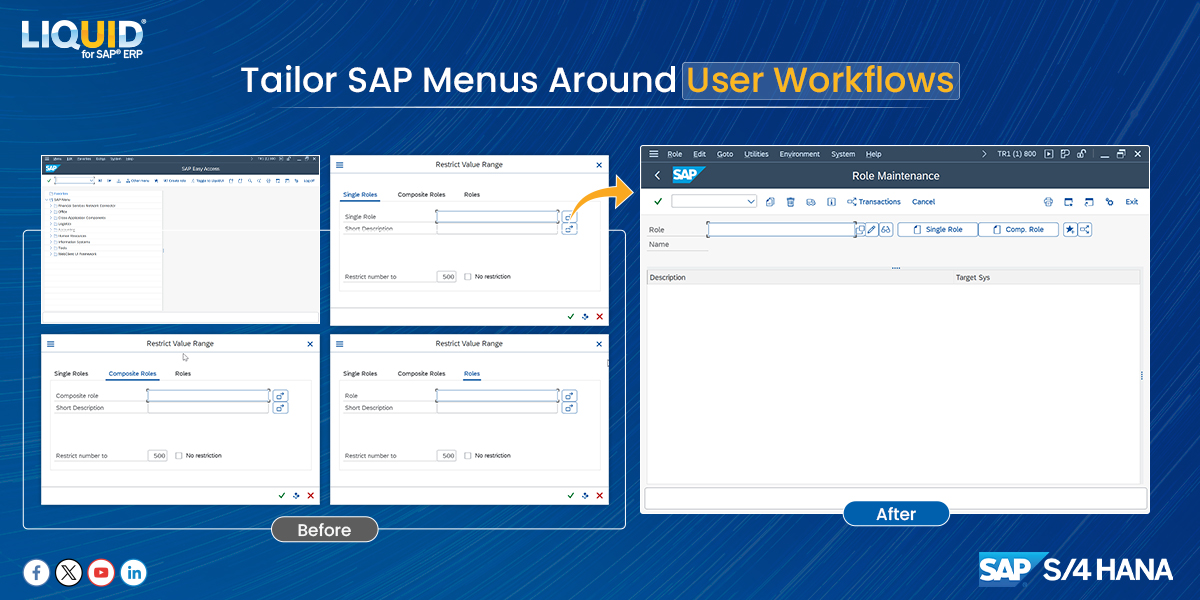
Task: Close the Composite role Restrict Value Range dialog
Action: point(310,343)
